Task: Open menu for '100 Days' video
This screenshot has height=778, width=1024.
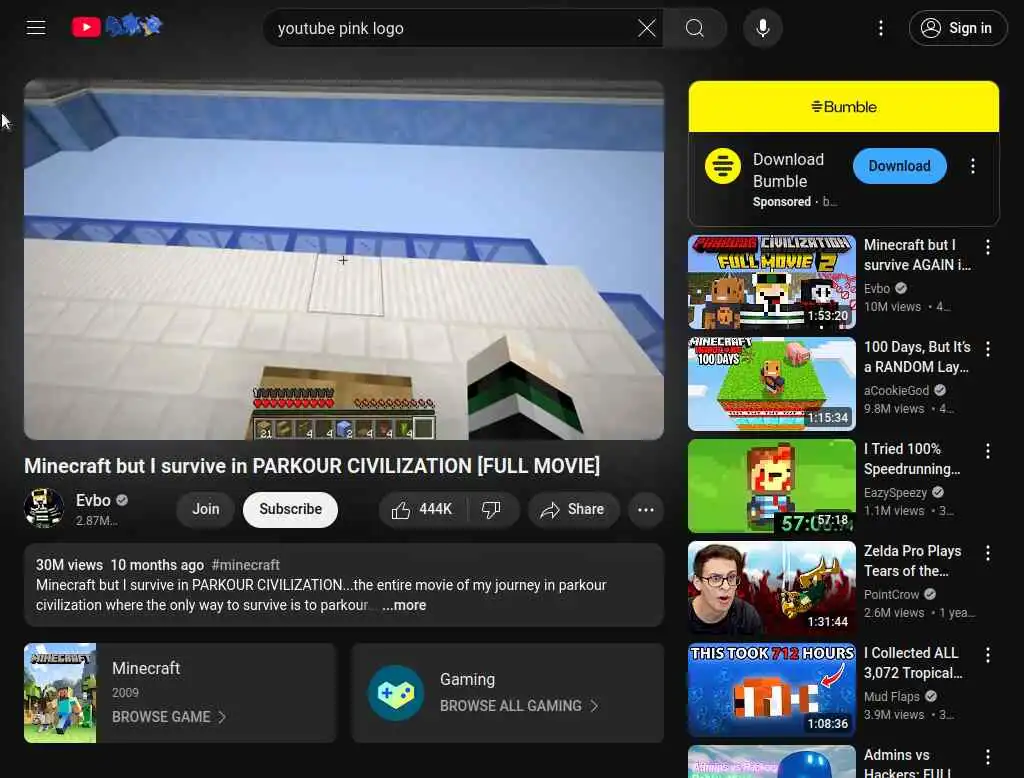Action: [x=987, y=349]
